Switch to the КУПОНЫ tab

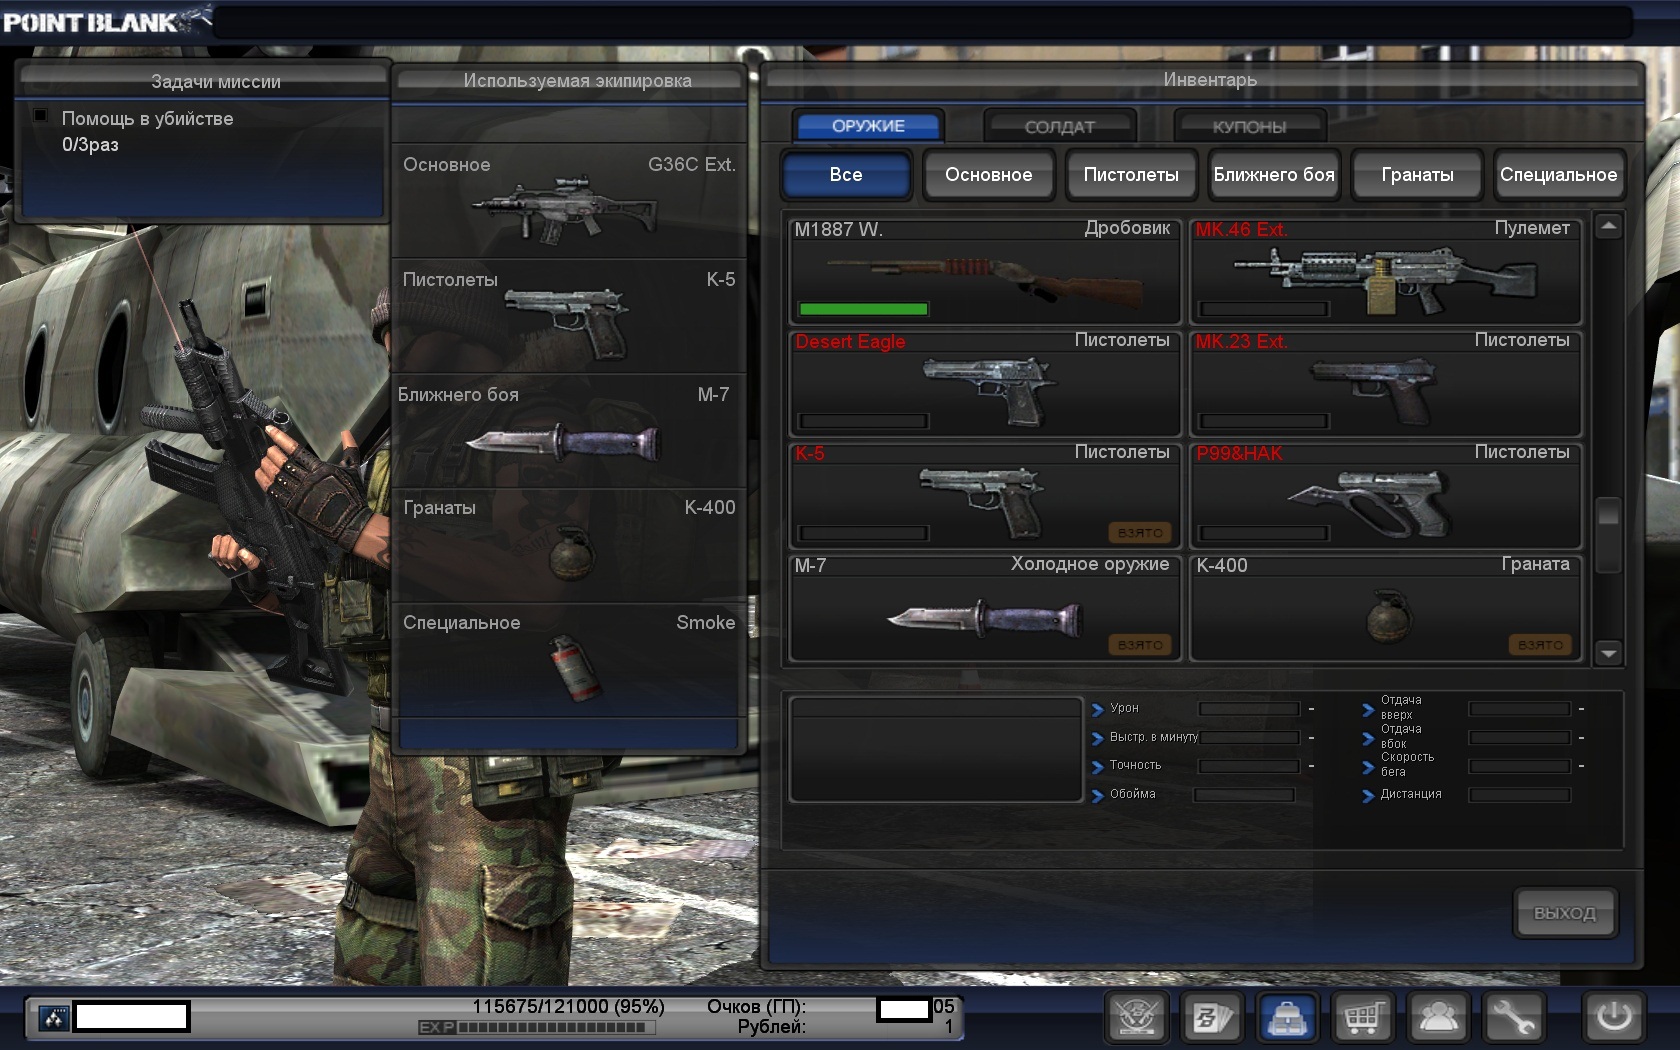point(1249,127)
